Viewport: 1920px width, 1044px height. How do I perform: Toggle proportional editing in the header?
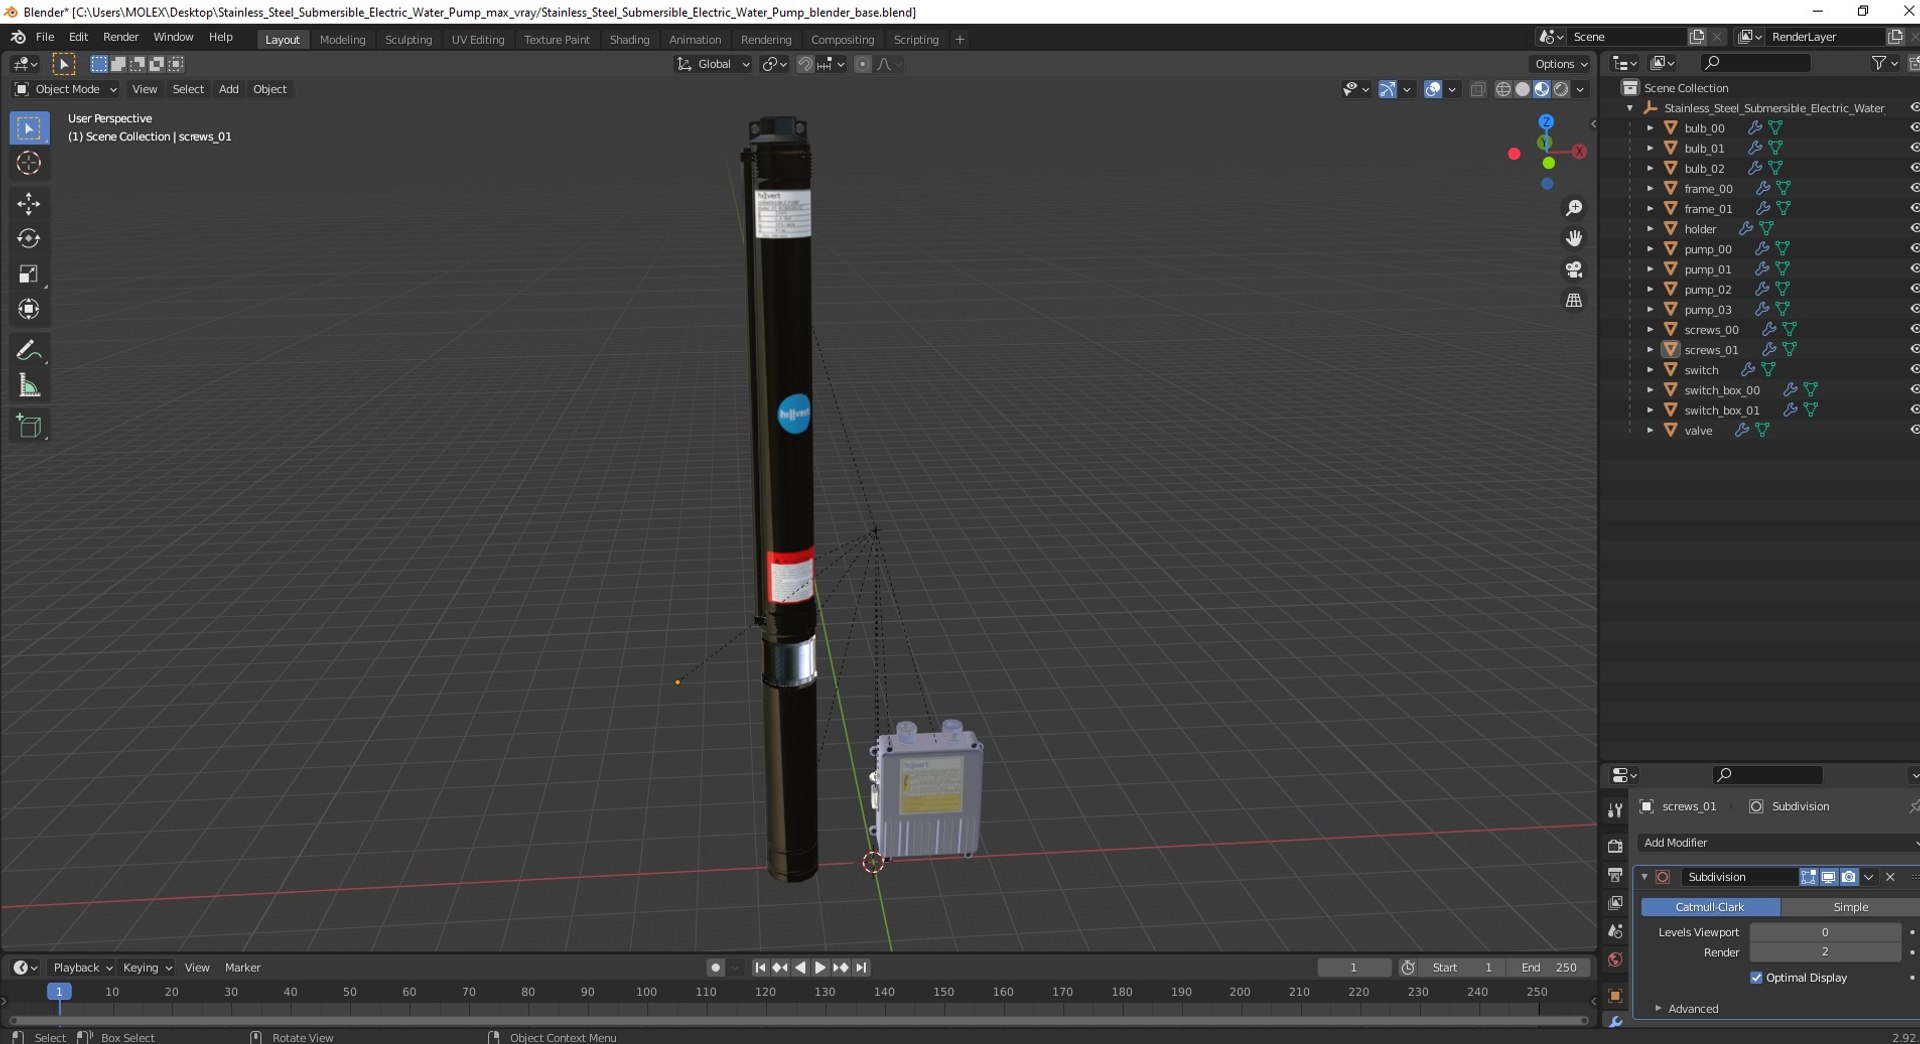[x=862, y=64]
